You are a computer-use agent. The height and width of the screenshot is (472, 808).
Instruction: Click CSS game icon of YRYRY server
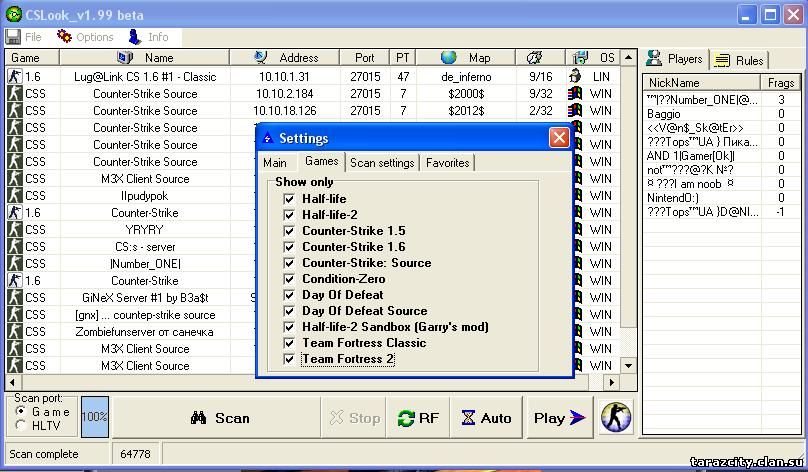pos(14,229)
